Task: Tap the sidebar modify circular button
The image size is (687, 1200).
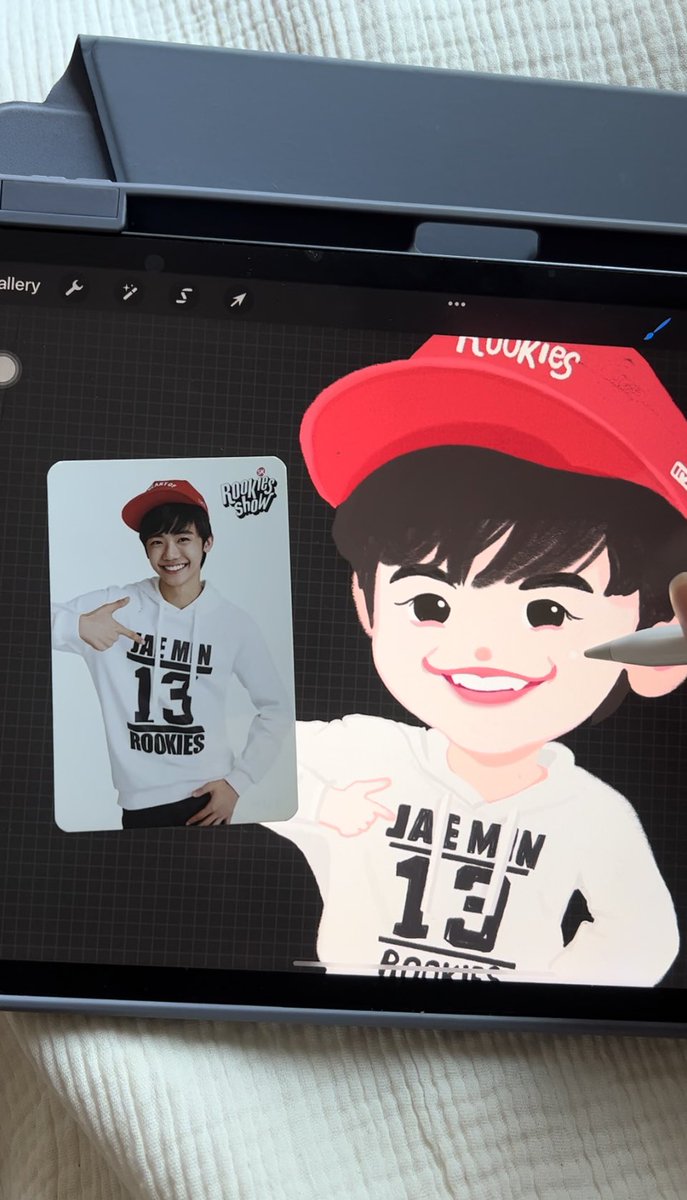Action: 8,368
